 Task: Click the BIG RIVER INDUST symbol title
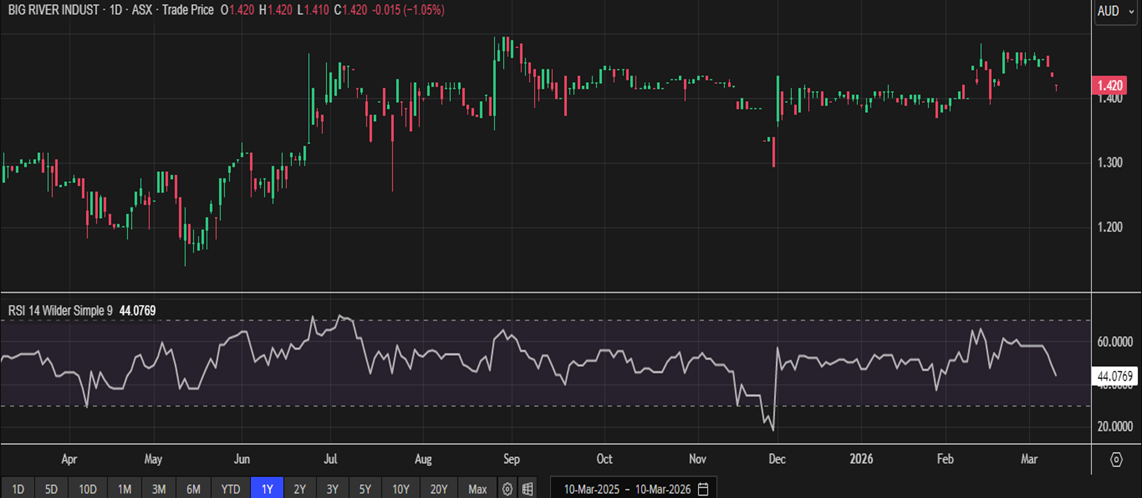51,10
